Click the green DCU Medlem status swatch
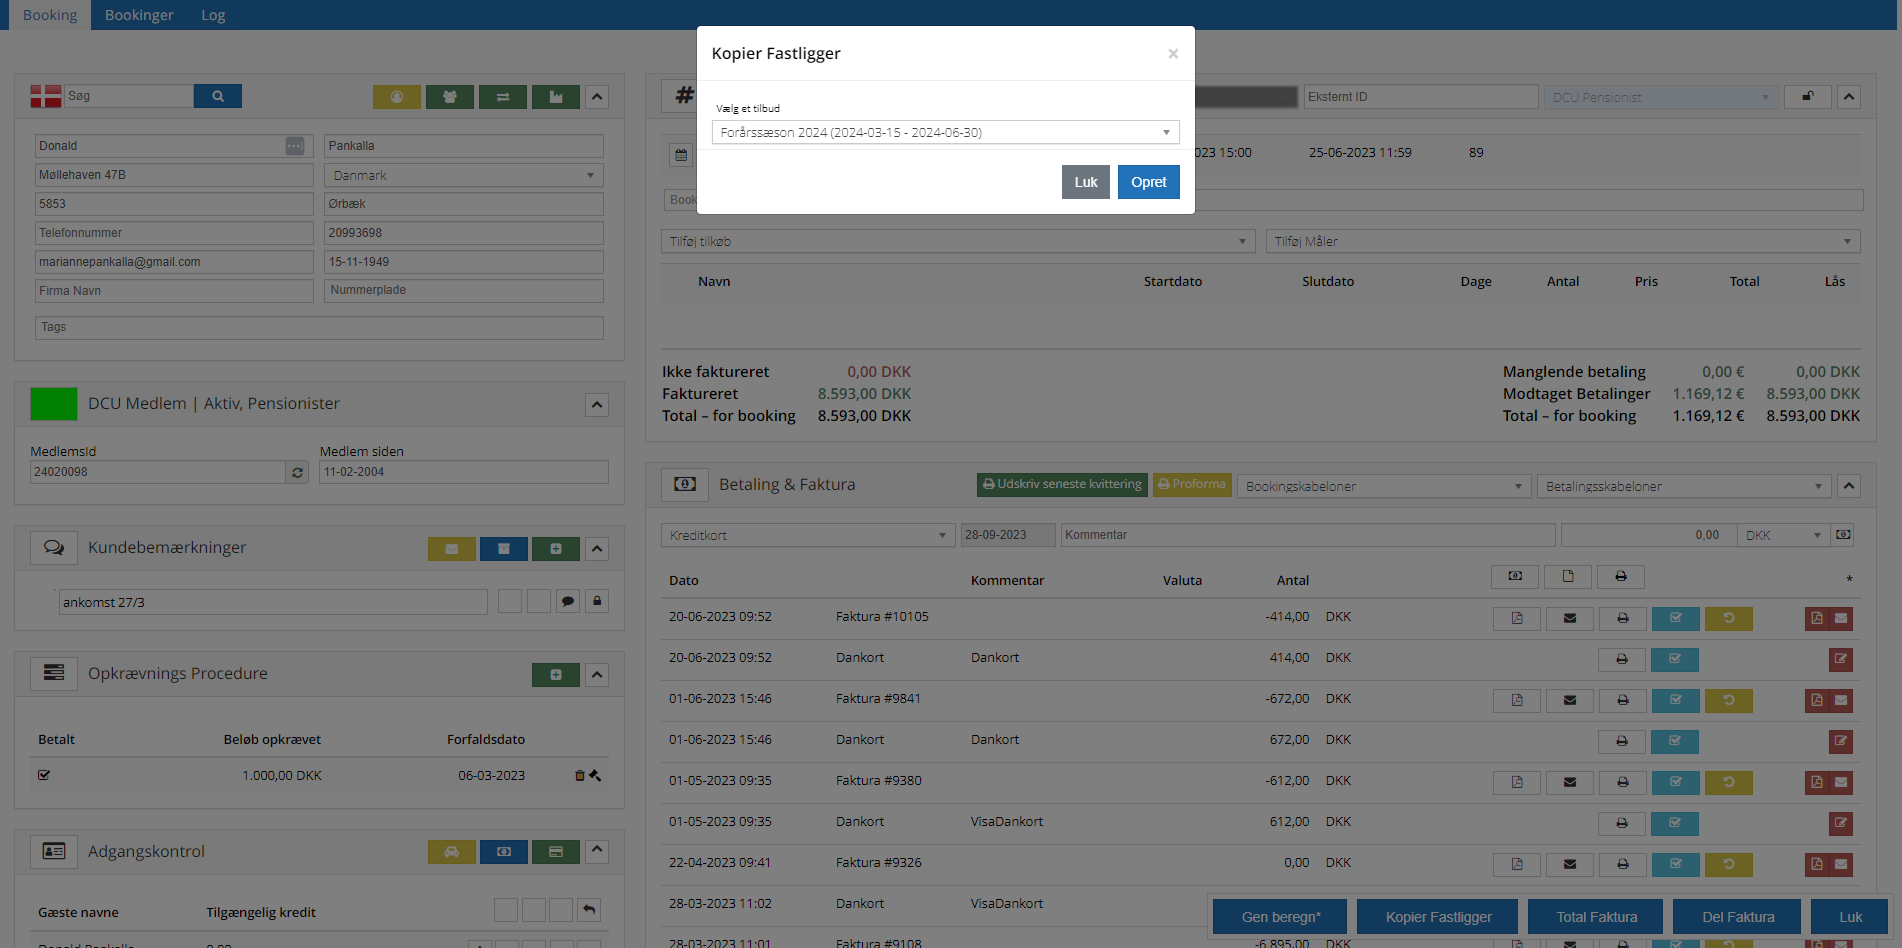Screen dimensions: 1902x948 tap(54, 404)
